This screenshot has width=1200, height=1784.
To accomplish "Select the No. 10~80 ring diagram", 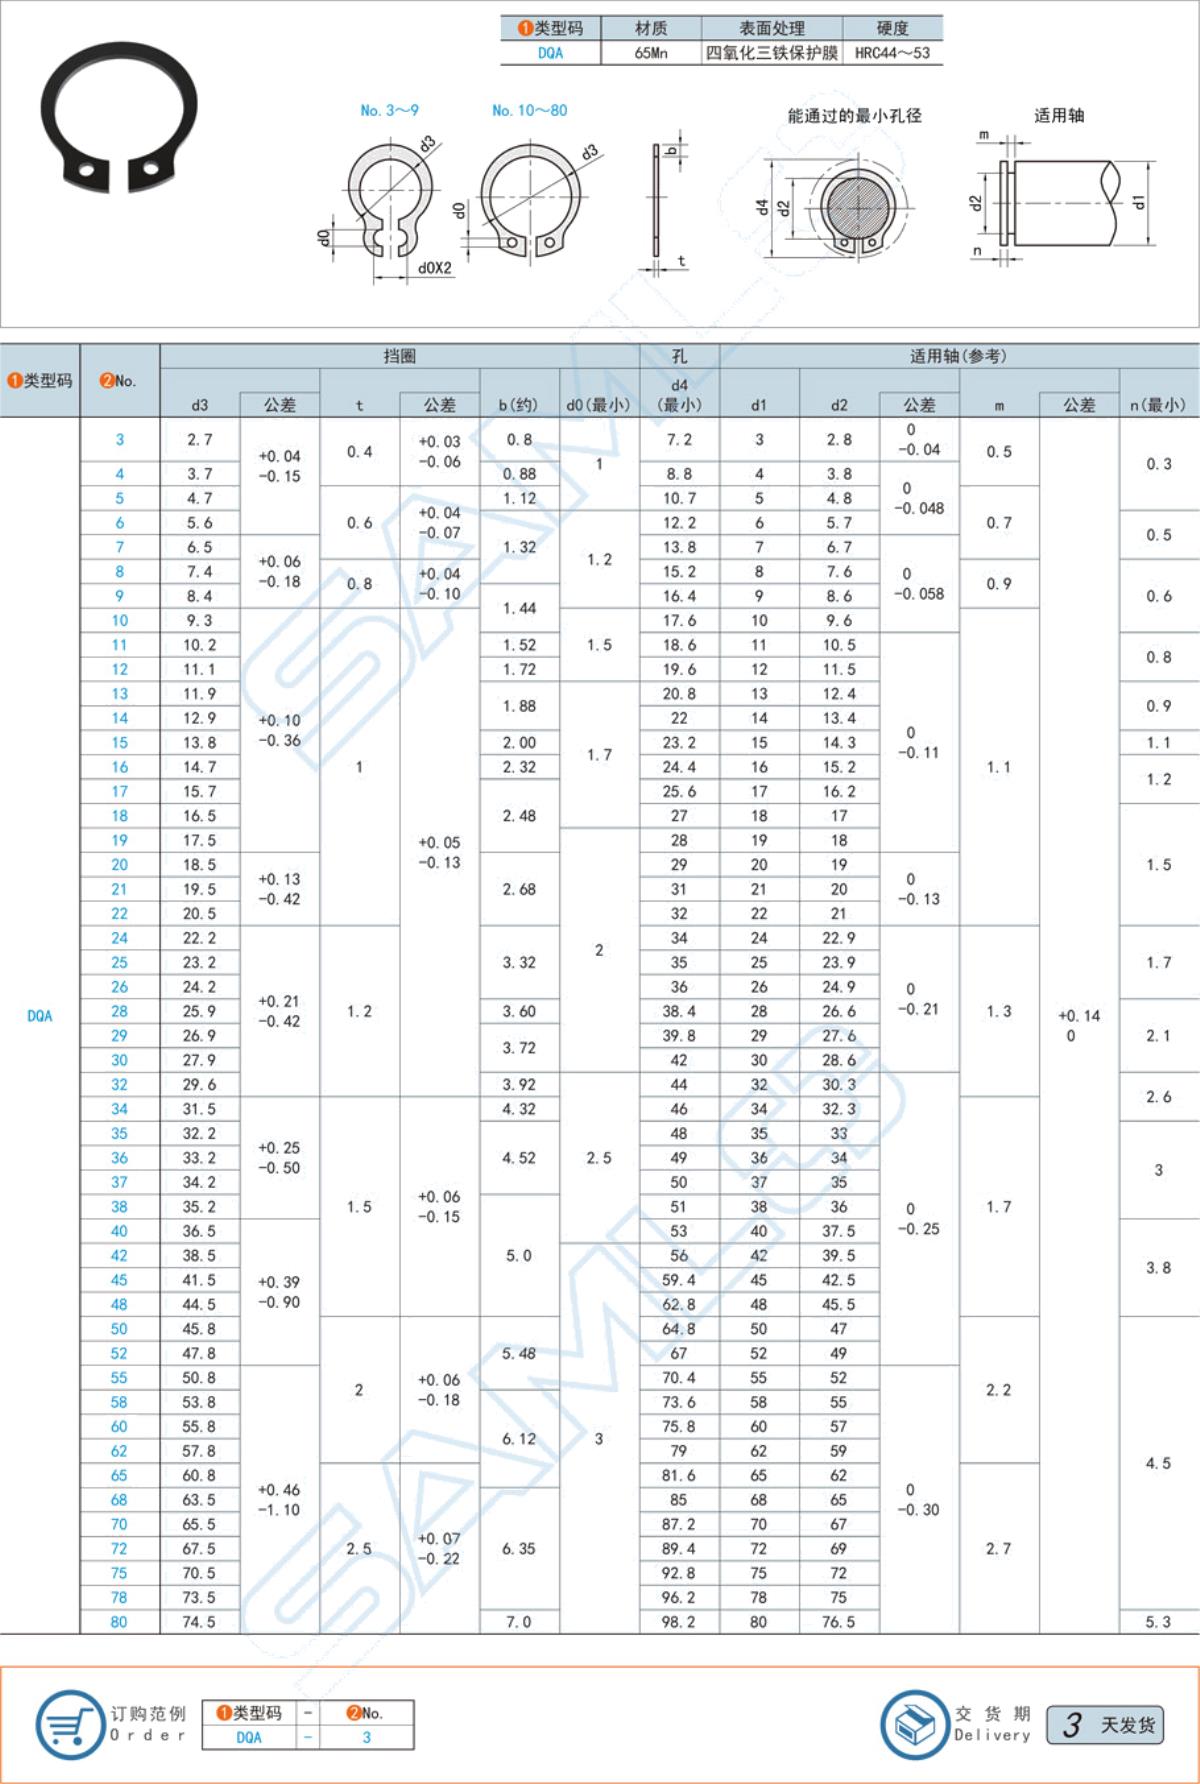I will 531,202.
